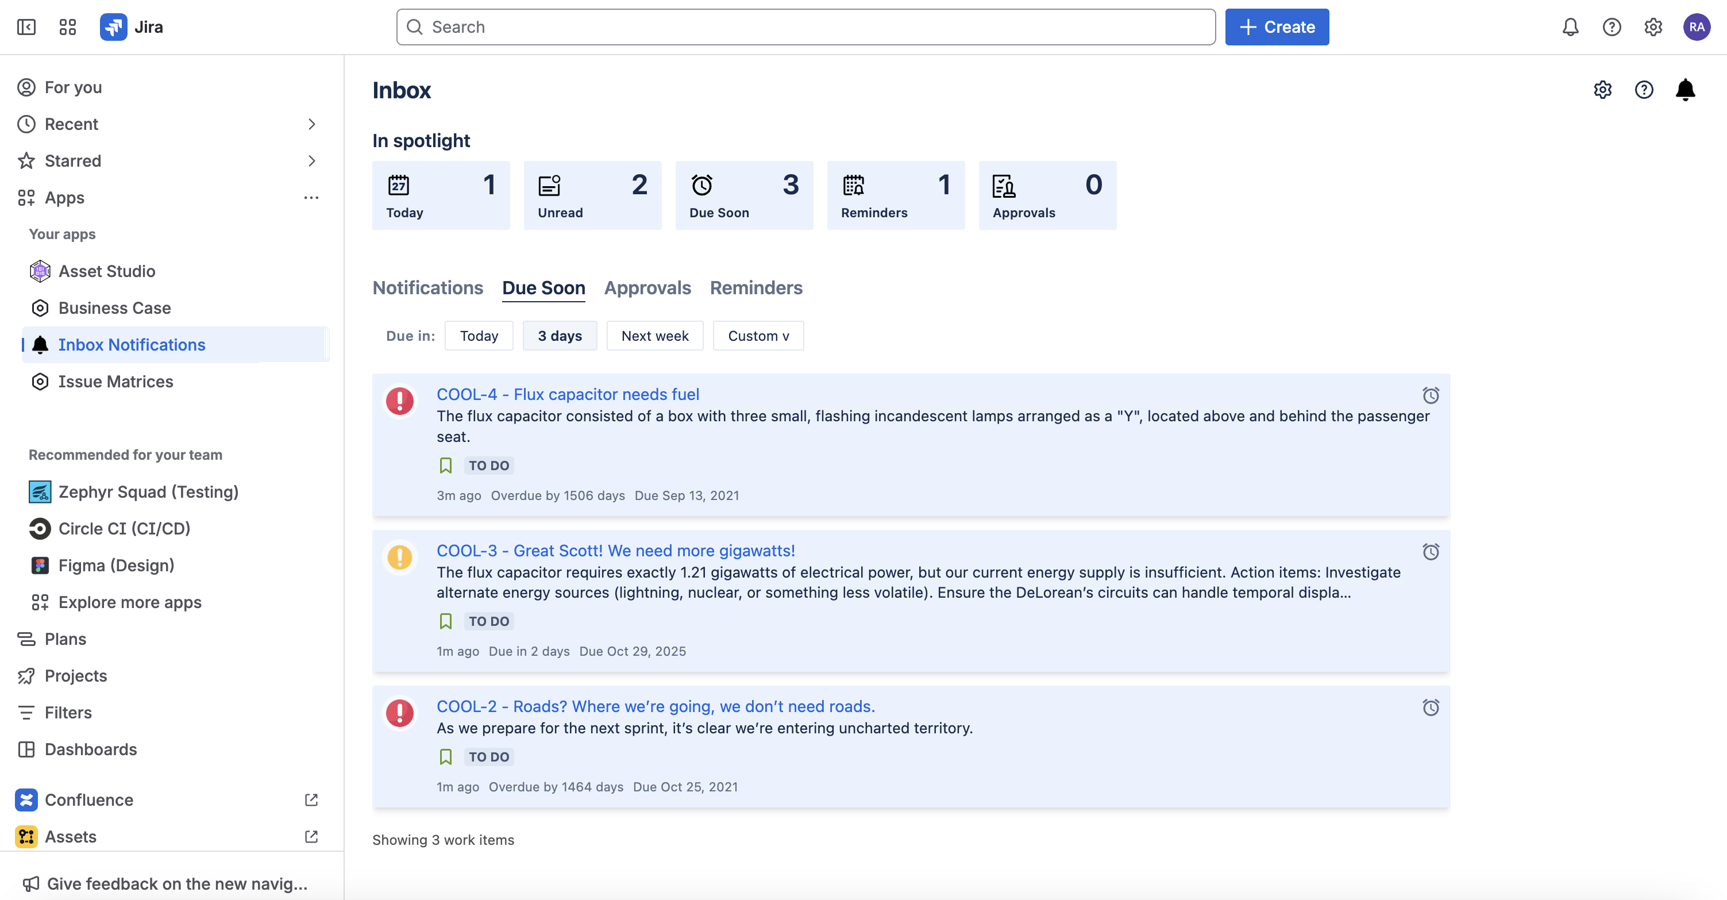Image resolution: width=1727 pixels, height=900 pixels.
Task: Open the top bar notifications bell
Action: (x=1570, y=27)
